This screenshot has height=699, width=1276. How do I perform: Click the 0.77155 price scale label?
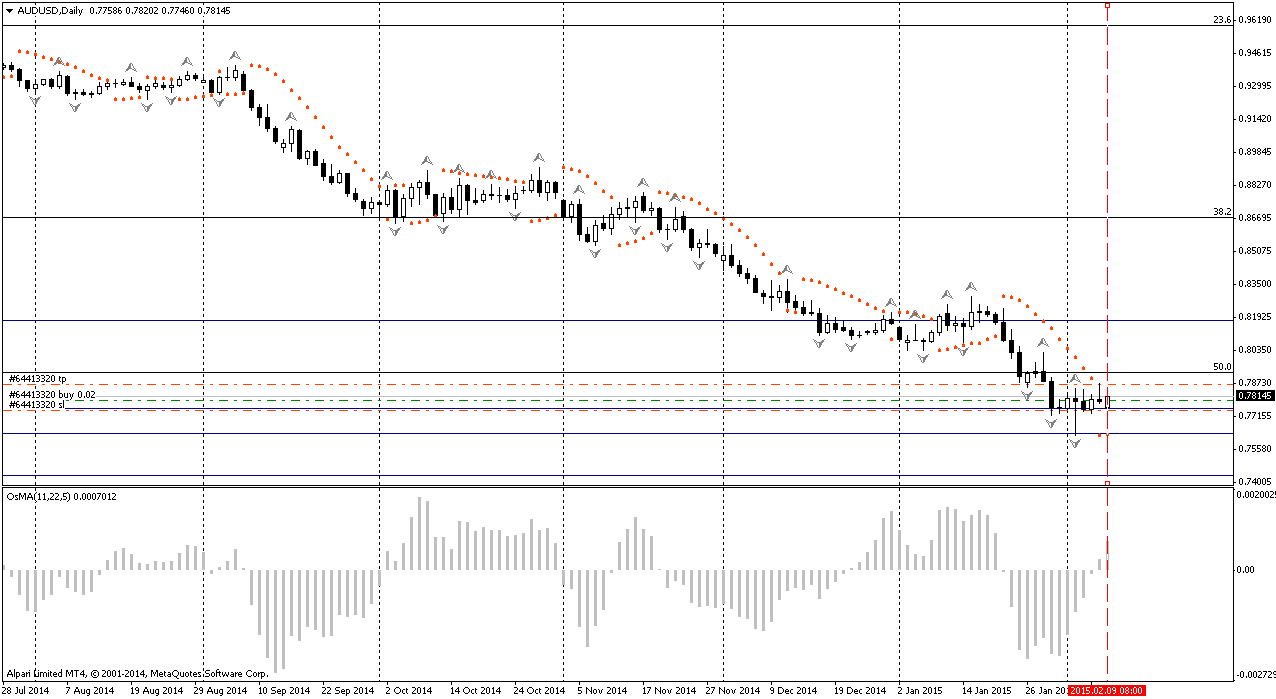(x=1256, y=416)
